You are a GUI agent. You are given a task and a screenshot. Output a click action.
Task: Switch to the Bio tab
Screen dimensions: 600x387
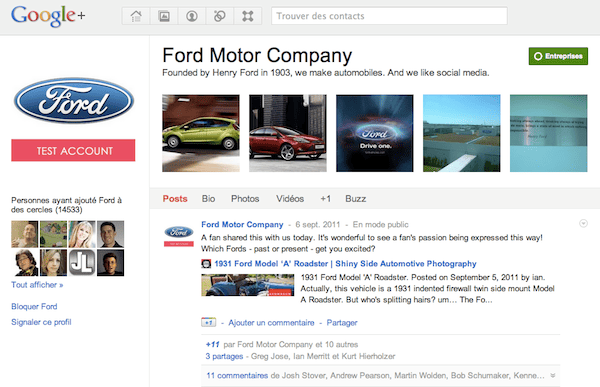(x=208, y=199)
